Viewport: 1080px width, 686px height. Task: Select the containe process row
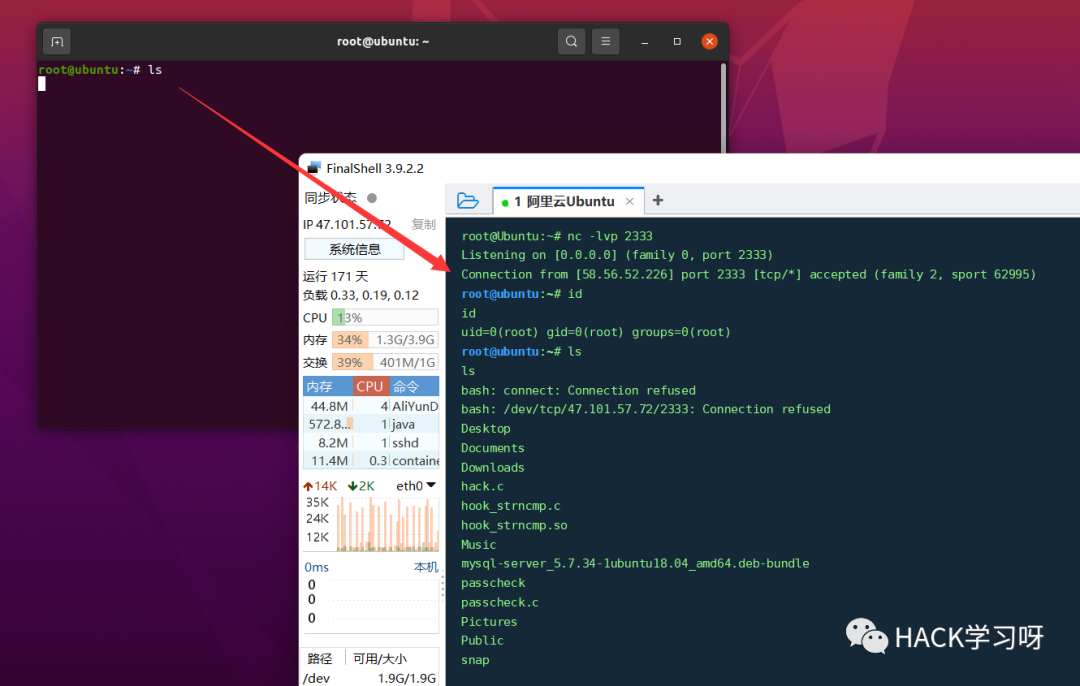click(371, 461)
